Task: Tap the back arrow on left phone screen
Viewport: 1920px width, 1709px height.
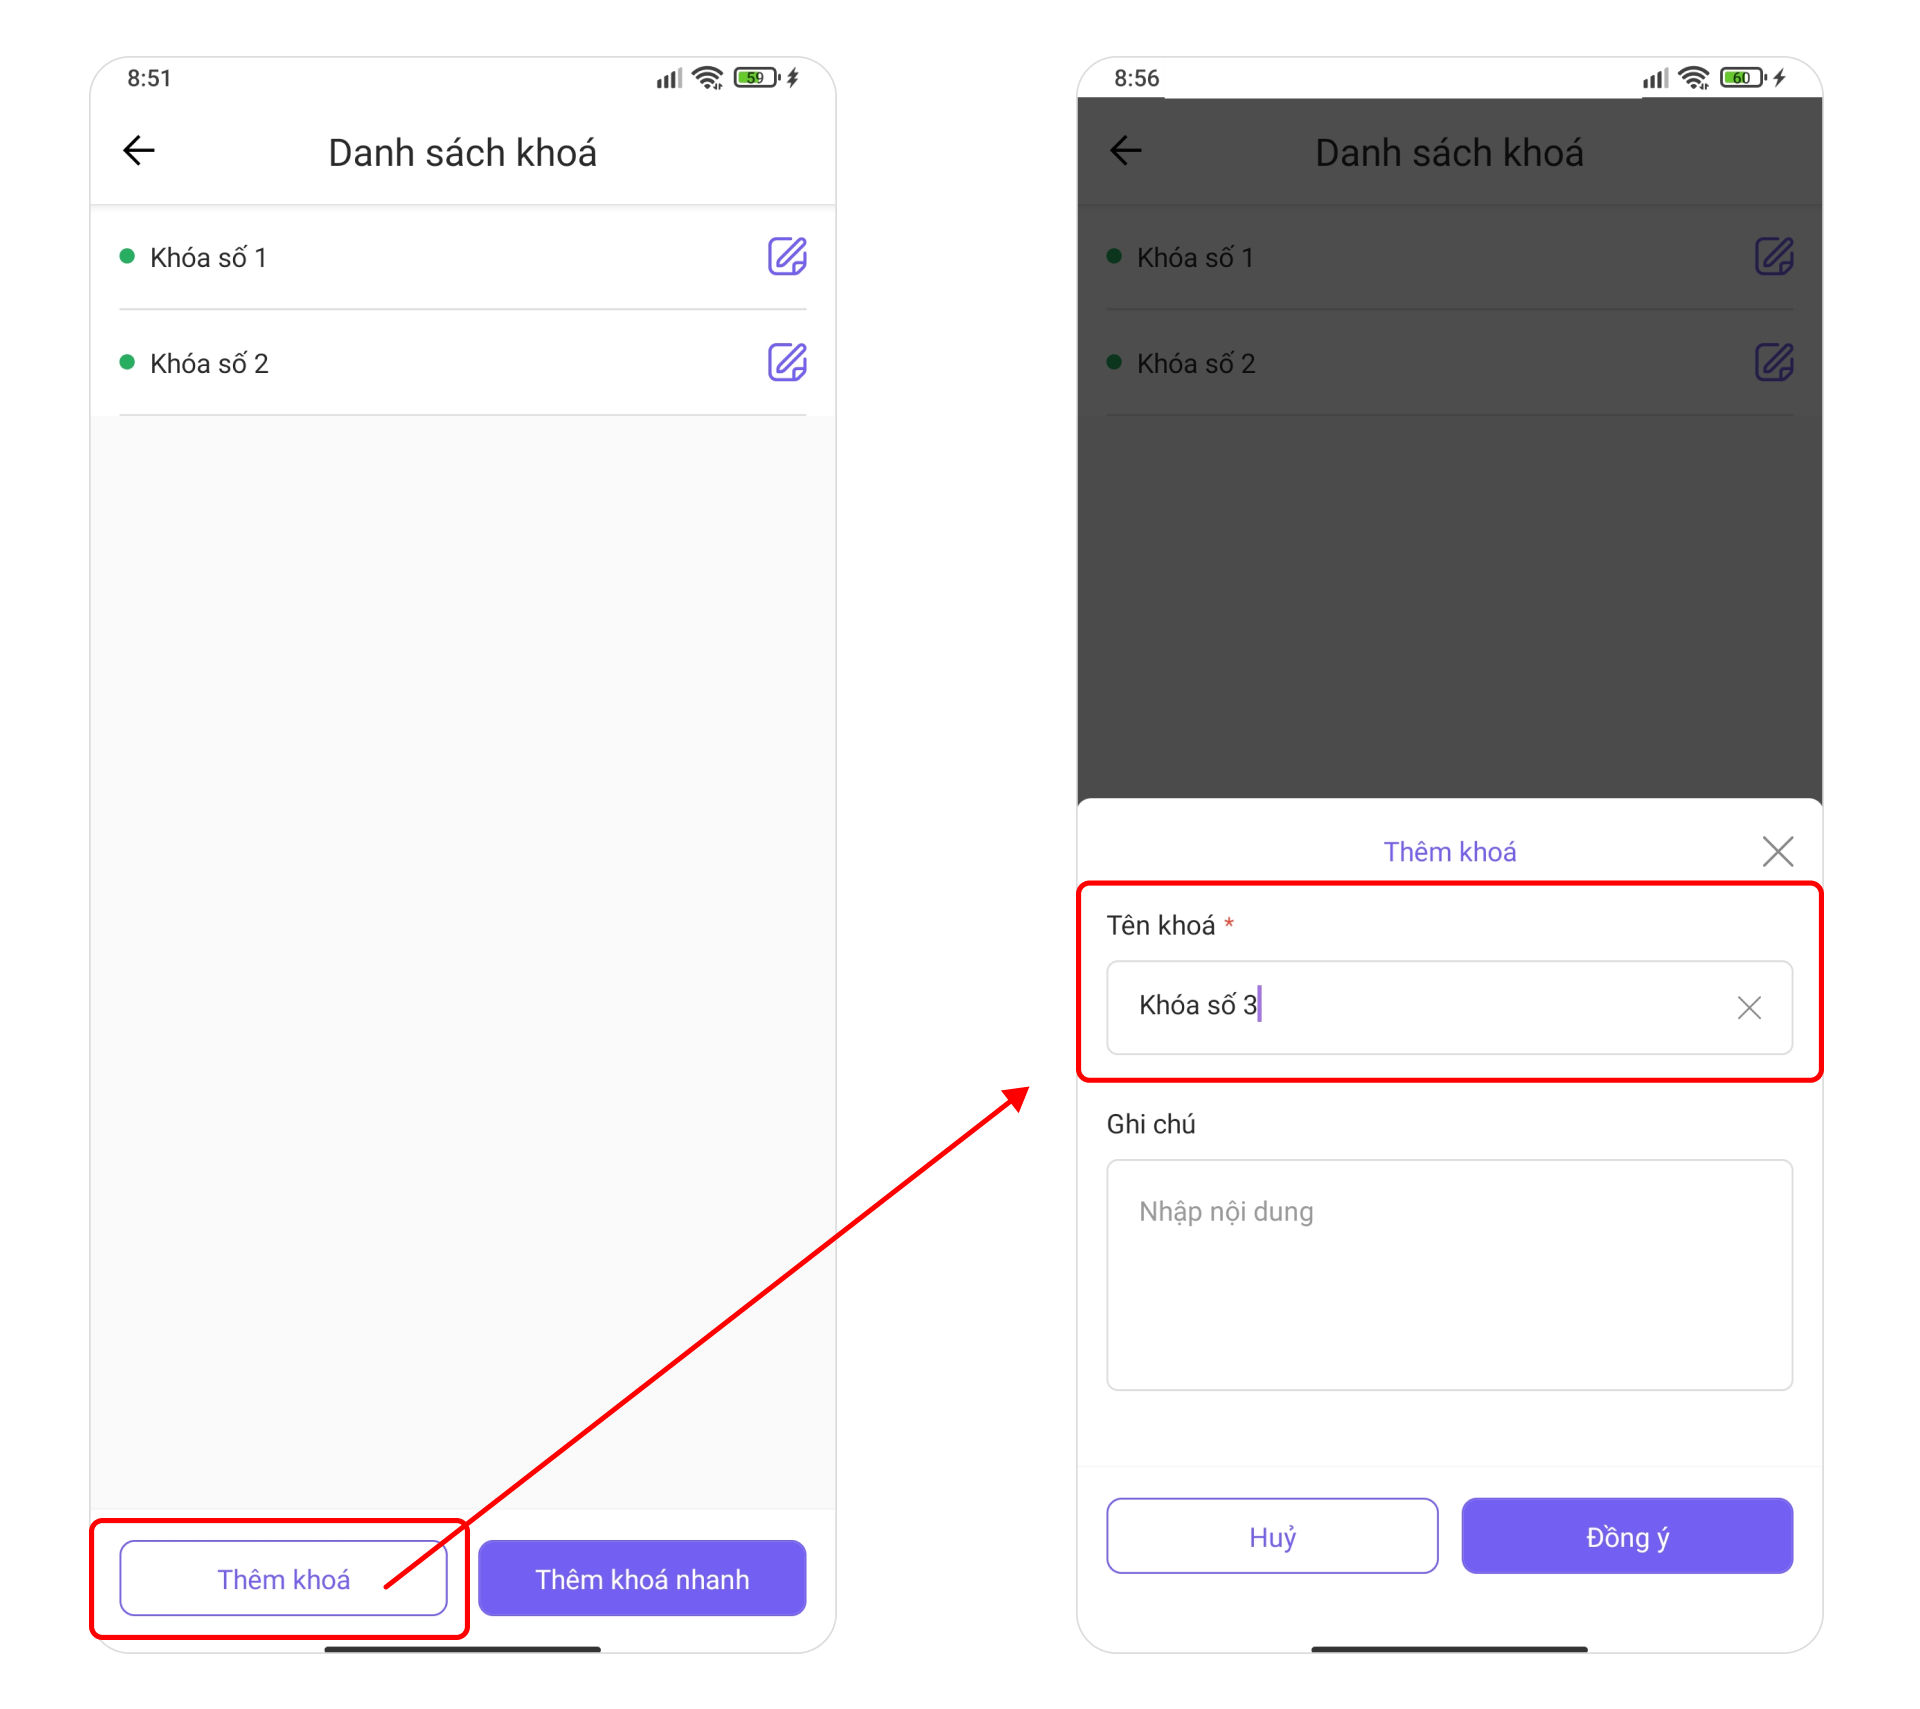Action: click(139, 151)
